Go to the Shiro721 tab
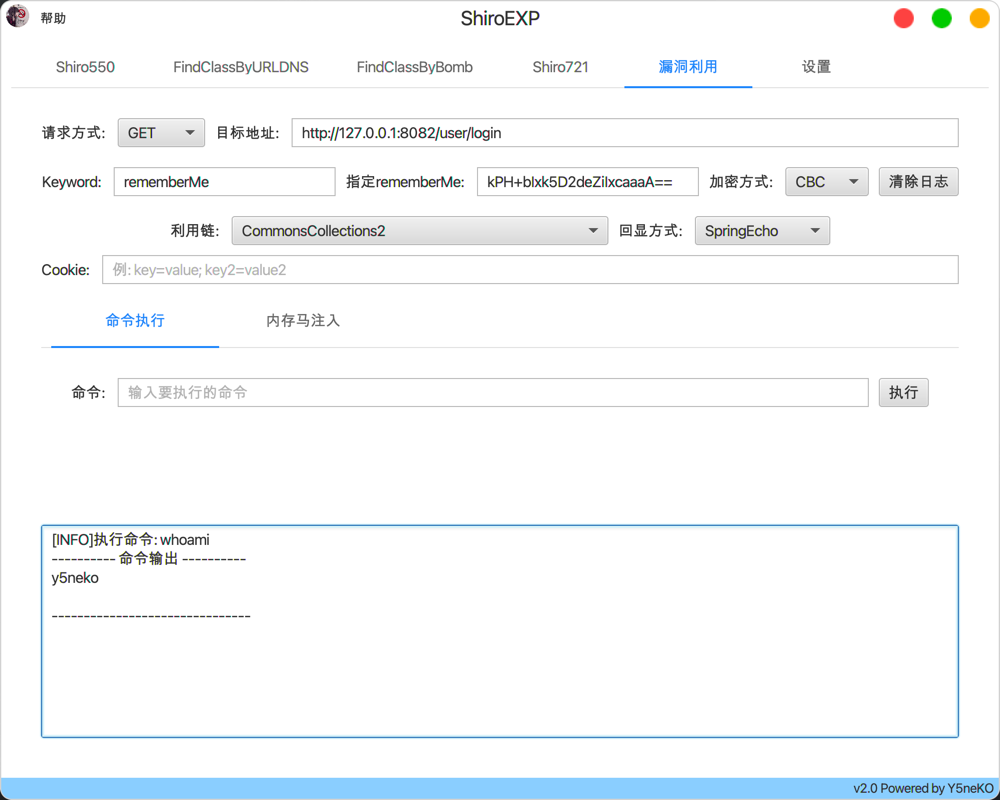The width and height of the screenshot is (1000, 800). [x=561, y=67]
